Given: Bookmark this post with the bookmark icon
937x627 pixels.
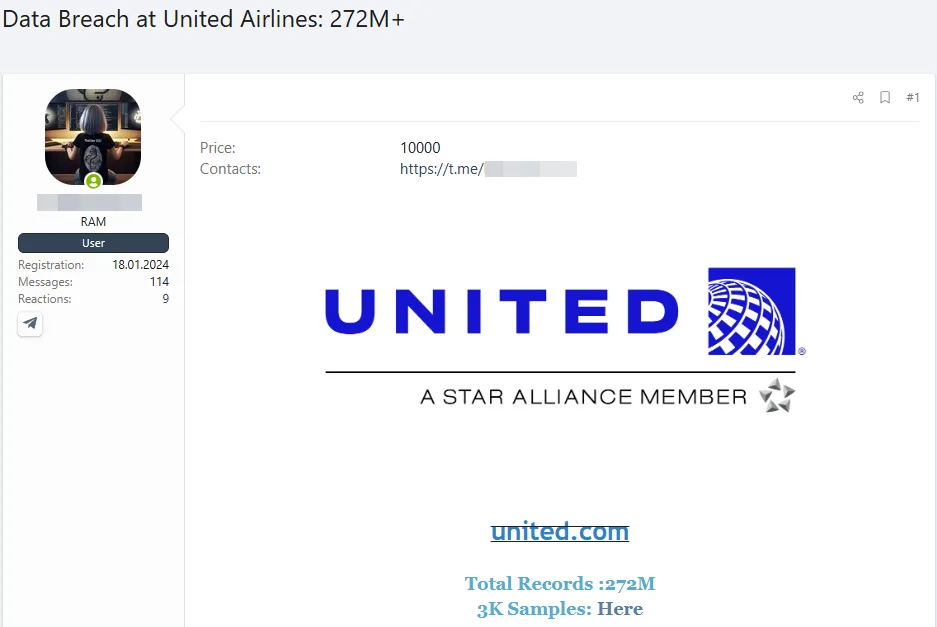Looking at the screenshot, I should pyautogui.click(x=885, y=98).
